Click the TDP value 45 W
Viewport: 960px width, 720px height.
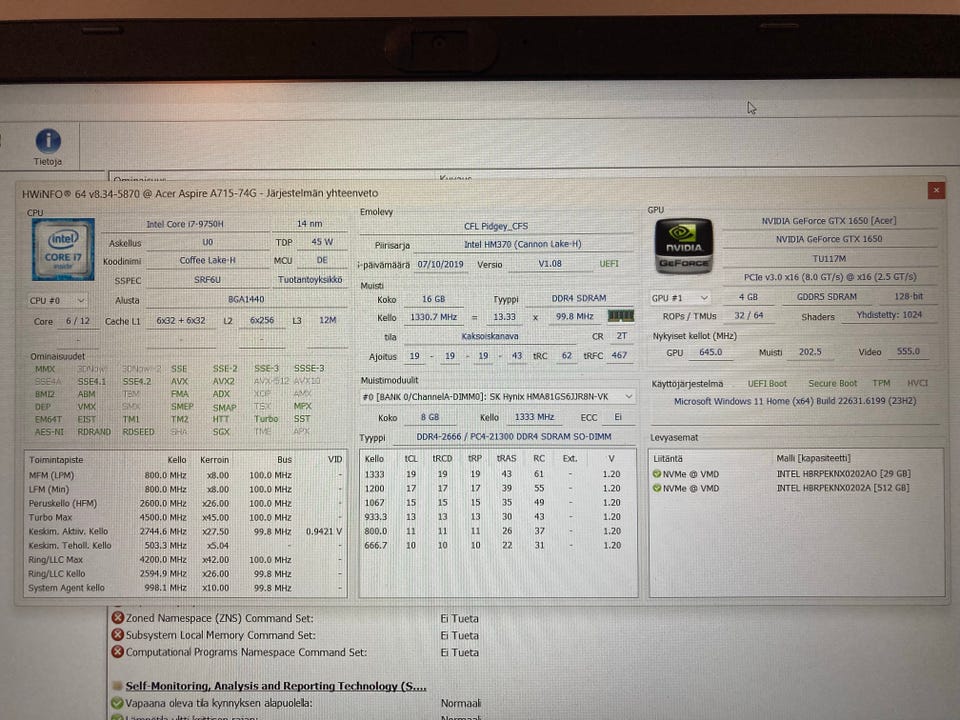[x=322, y=242]
